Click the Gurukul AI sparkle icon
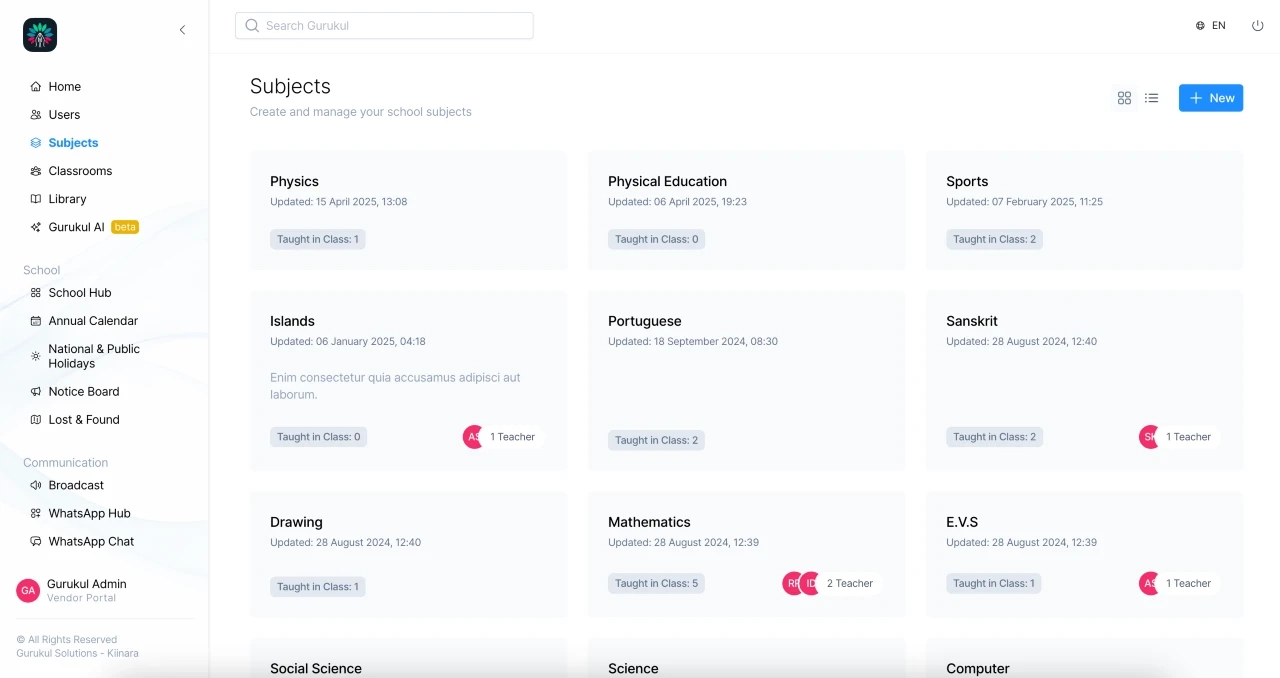Viewport: 1280px width, 678px height. (x=36, y=227)
